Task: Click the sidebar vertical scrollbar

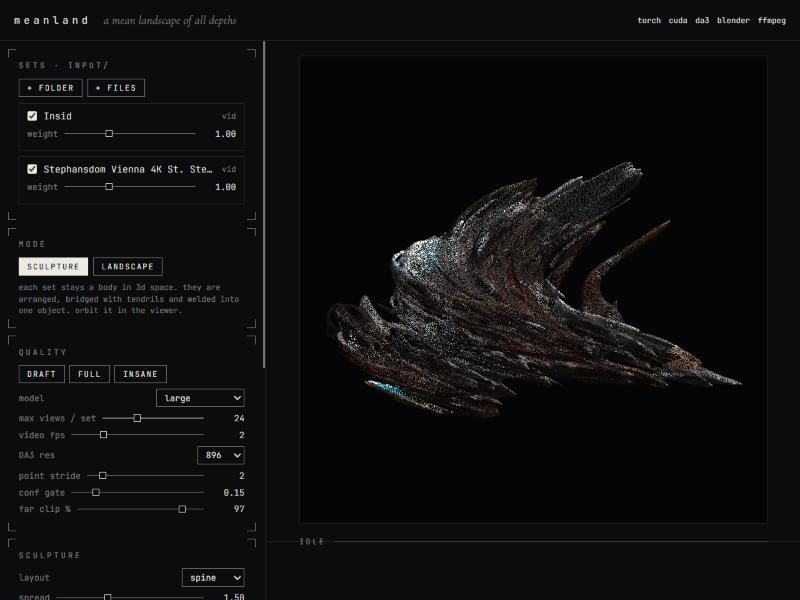Action: point(264,204)
